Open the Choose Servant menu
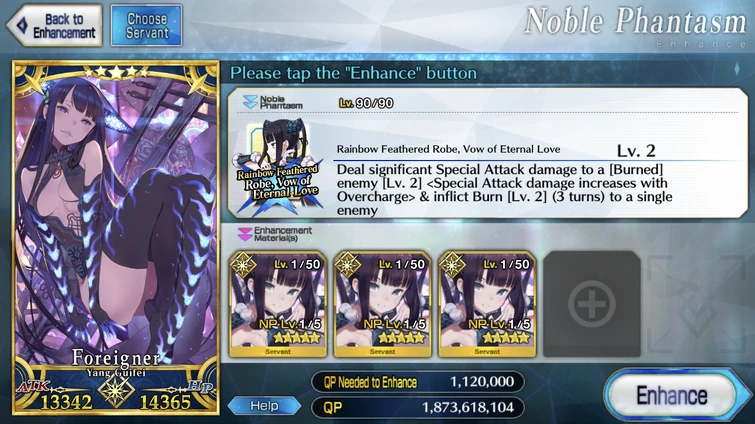755x424 pixels. click(146, 26)
